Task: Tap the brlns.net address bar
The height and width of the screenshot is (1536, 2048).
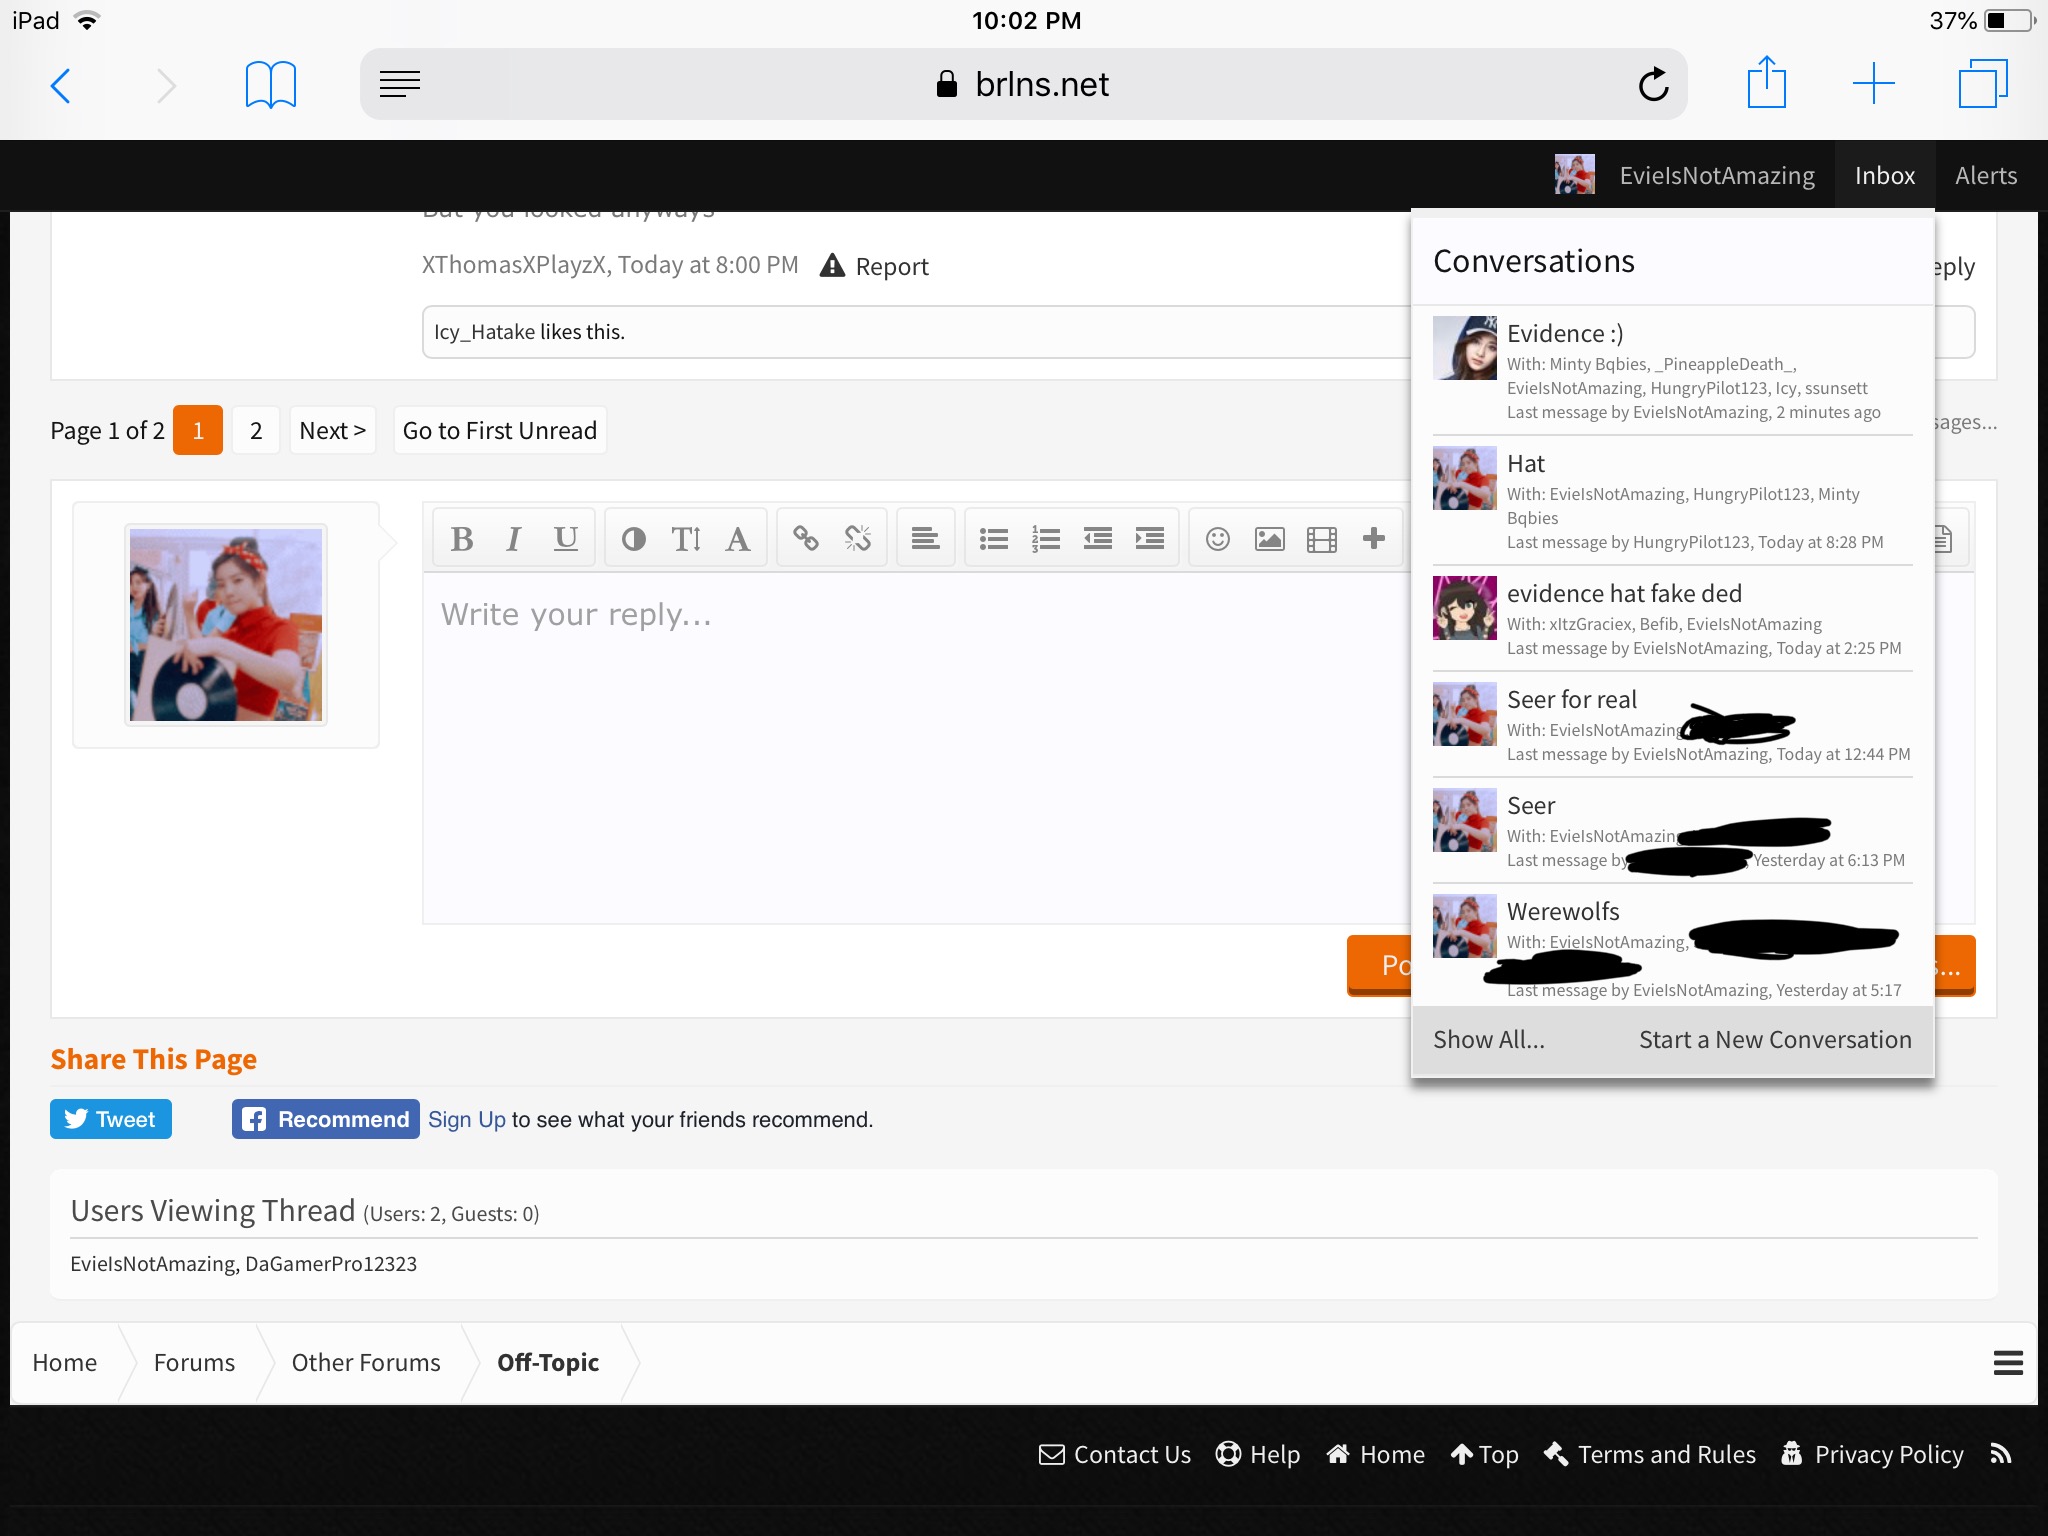Action: pos(1023,84)
